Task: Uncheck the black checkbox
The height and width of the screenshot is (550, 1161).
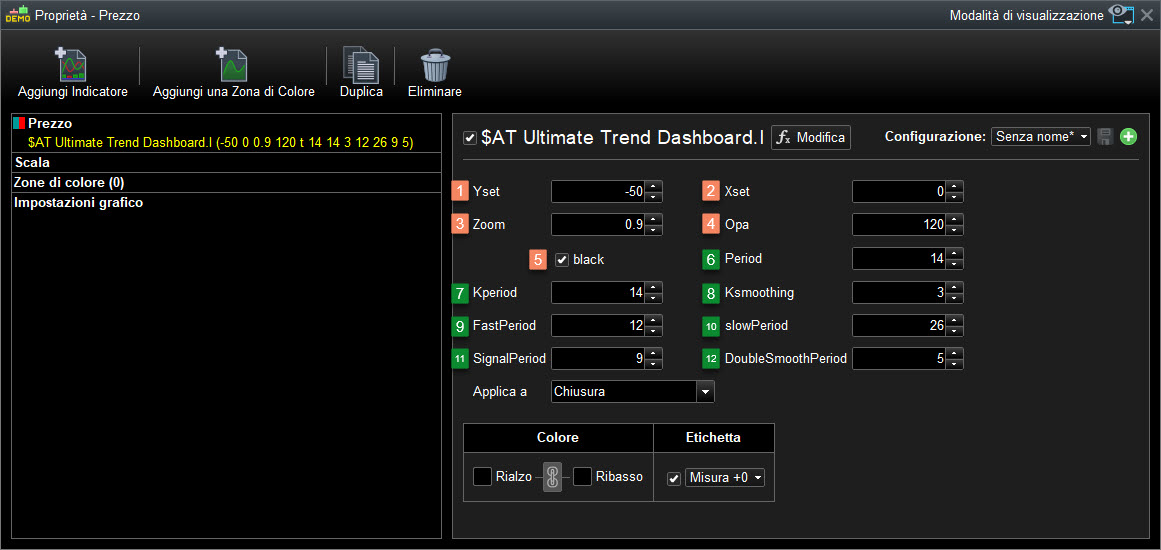Action: 562,260
